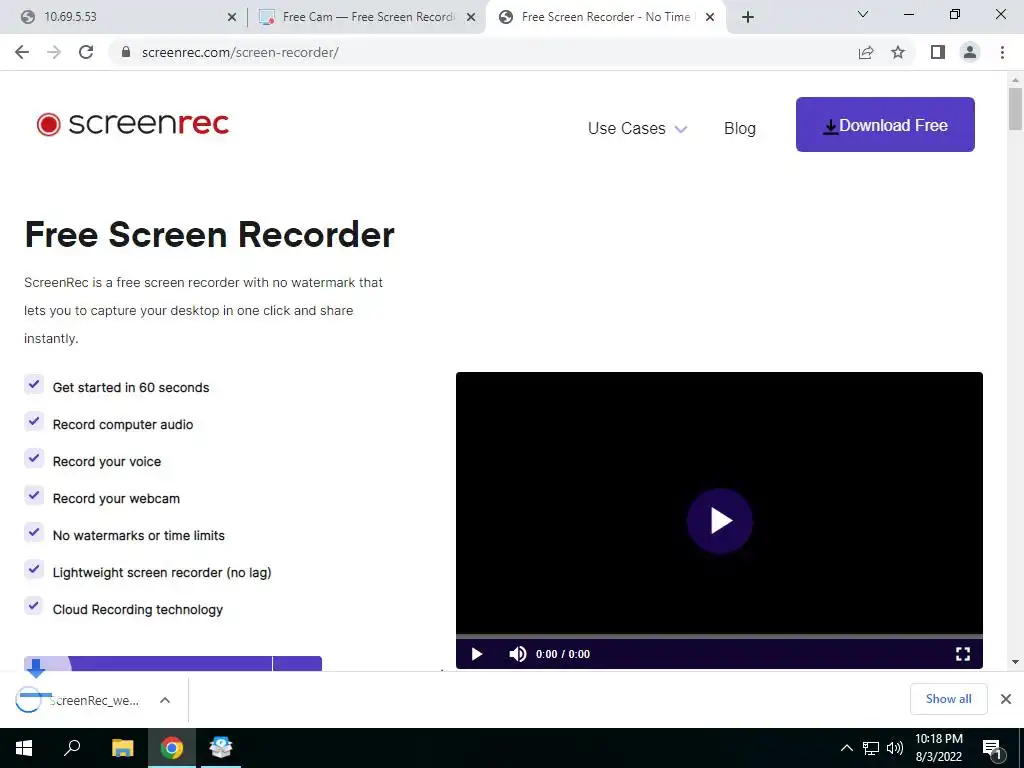Show hidden system tray icons

coord(846,748)
